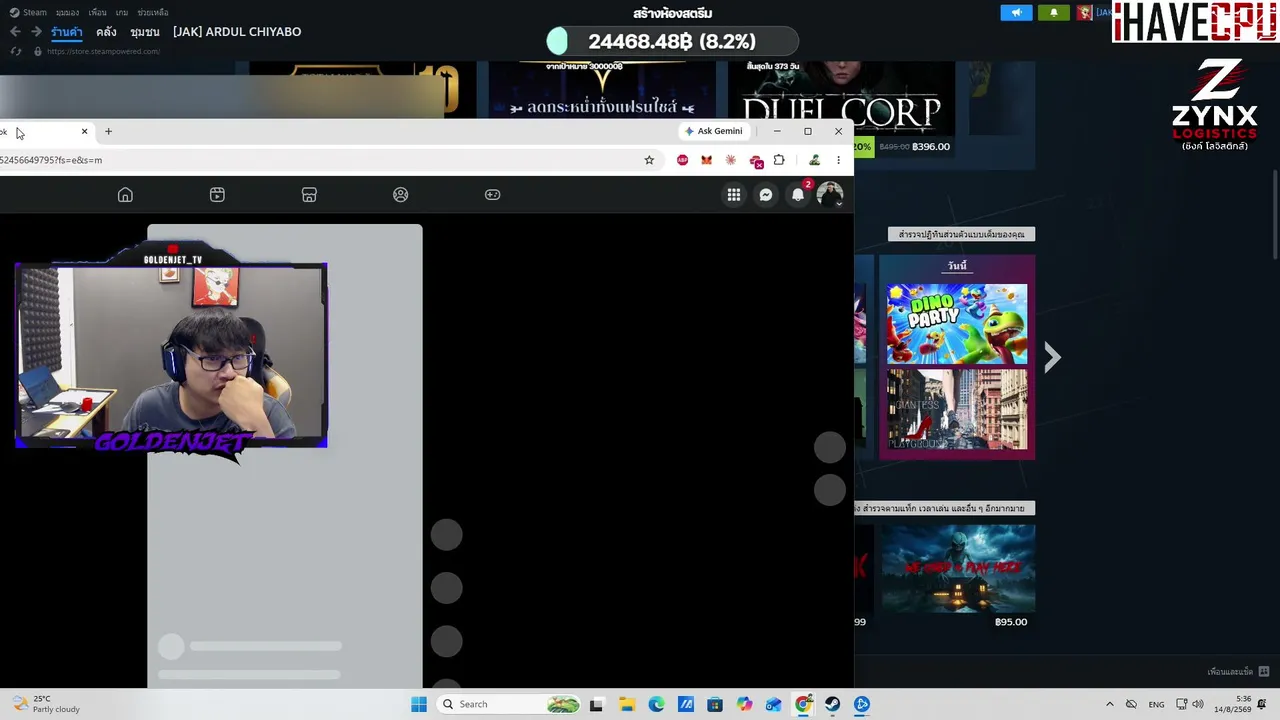
Task: Open Duel Corp game banner
Action: tap(841, 98)
